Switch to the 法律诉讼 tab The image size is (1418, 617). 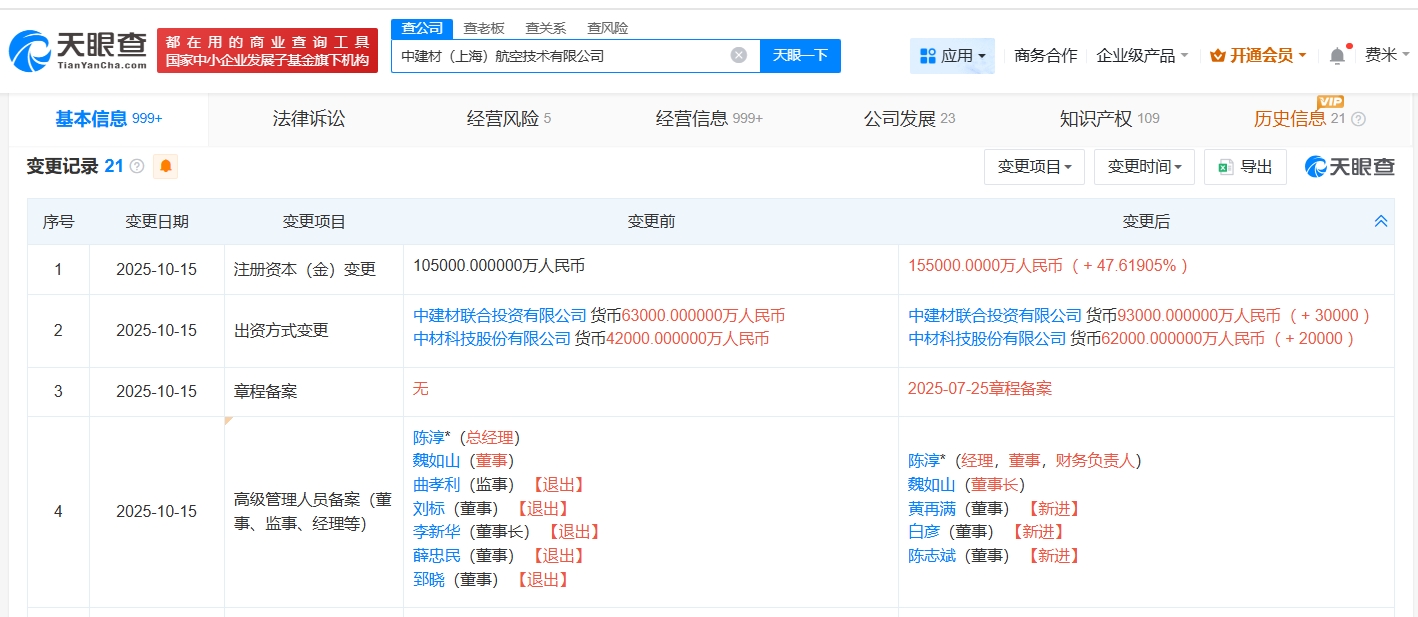(x=309, y=119)
